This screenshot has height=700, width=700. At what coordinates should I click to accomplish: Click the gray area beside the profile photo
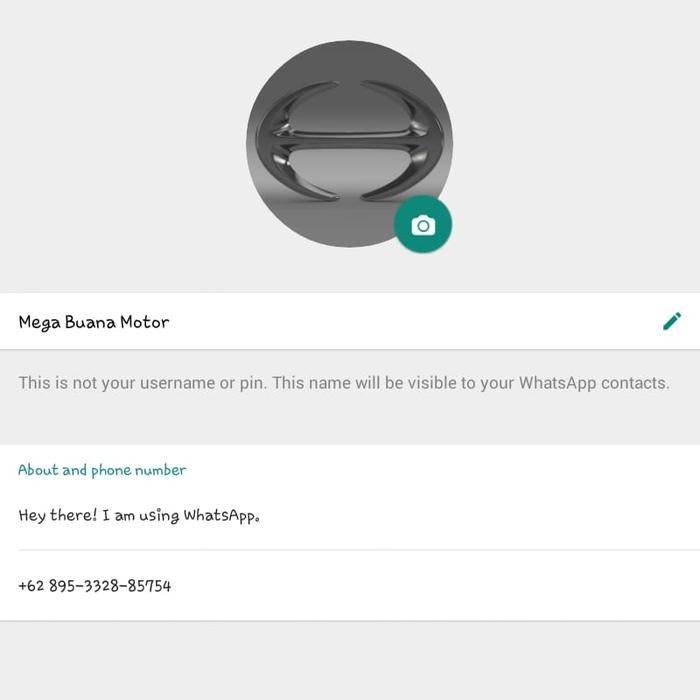[x=120, y=150]
